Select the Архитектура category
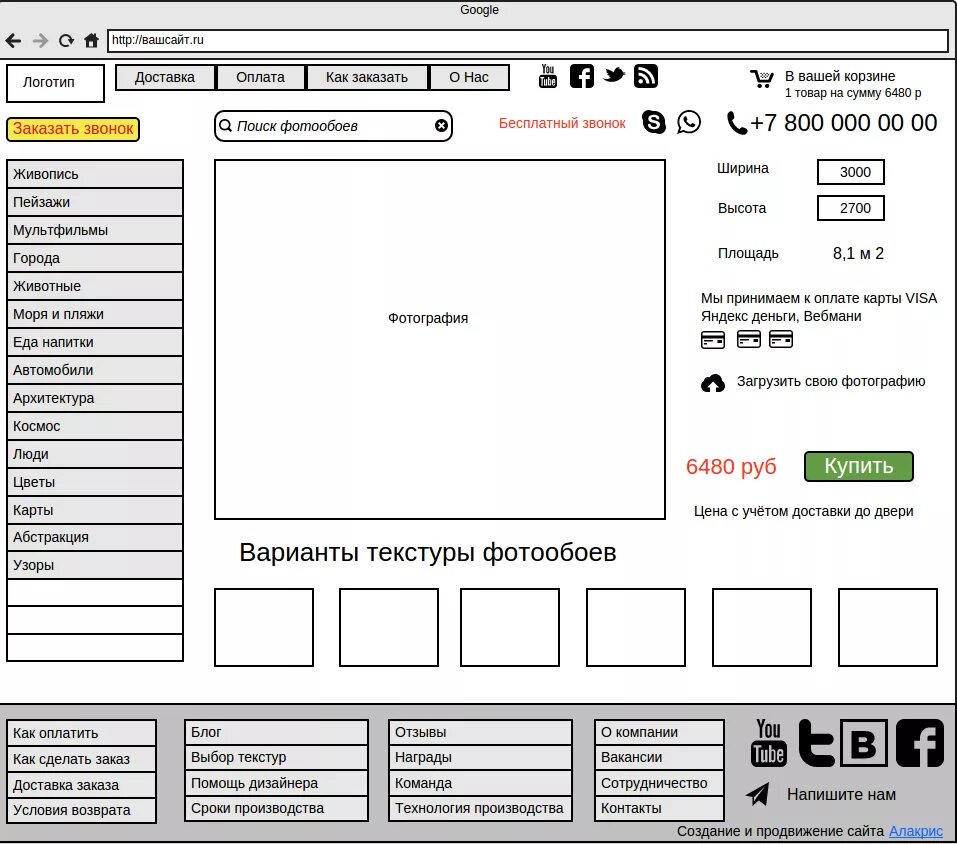The width and height of the screenshot is (957, 844). [95, 398]
